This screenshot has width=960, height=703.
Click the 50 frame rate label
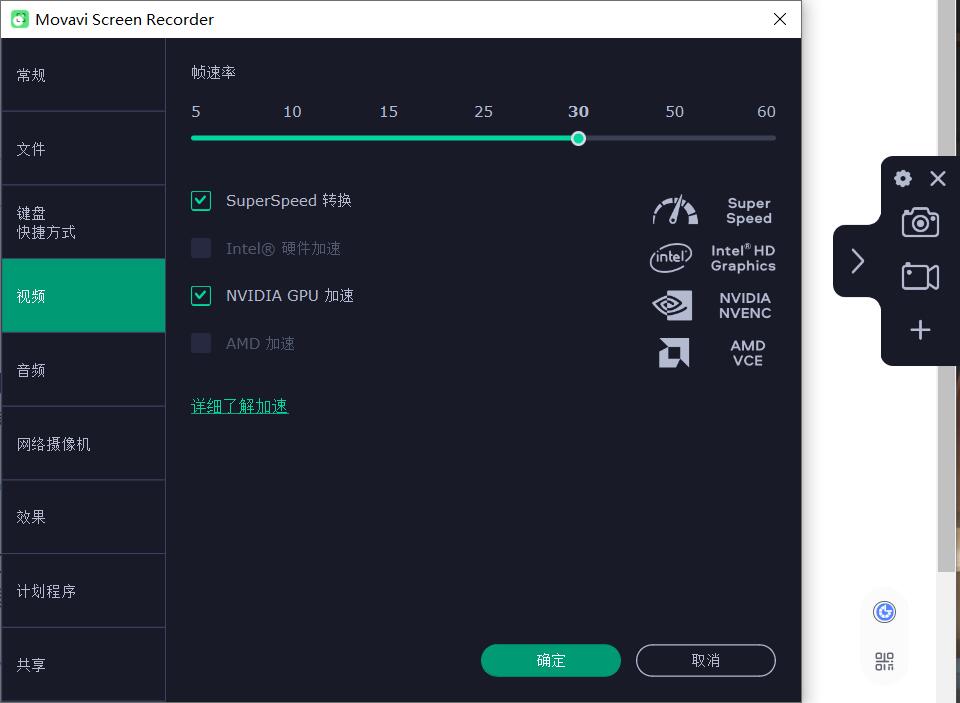click(674, 111)
